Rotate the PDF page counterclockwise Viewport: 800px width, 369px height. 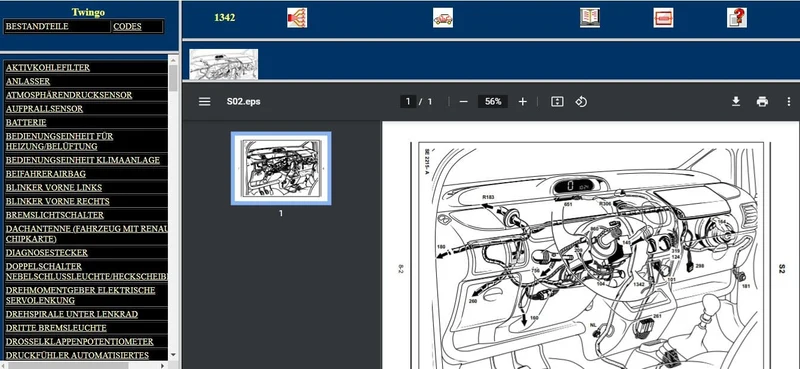point(581,102)
